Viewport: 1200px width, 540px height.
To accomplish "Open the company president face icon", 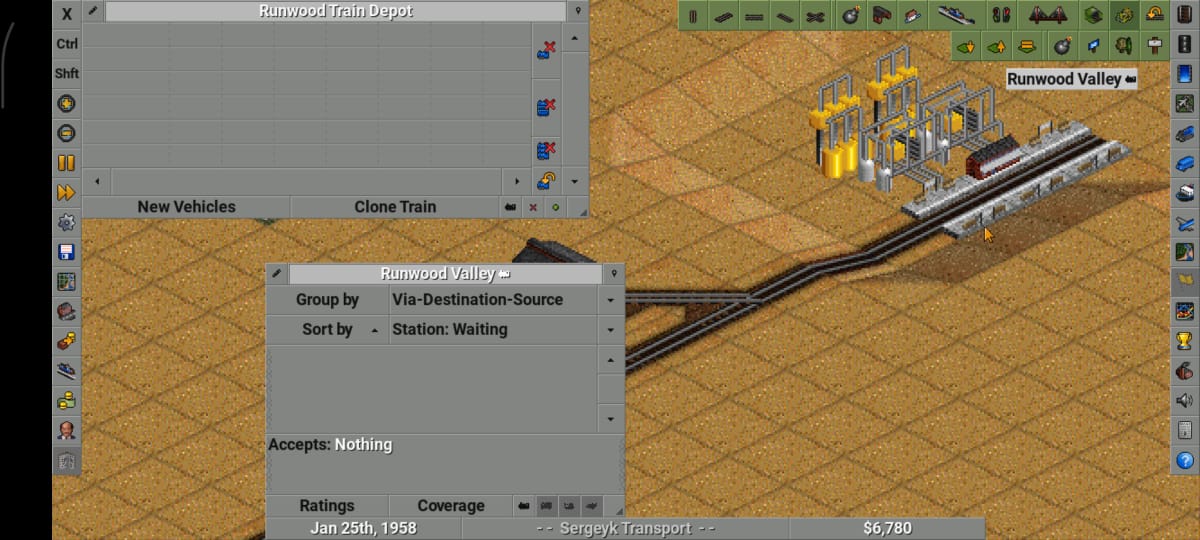I will pyautogui.click(x=67, y=431).
